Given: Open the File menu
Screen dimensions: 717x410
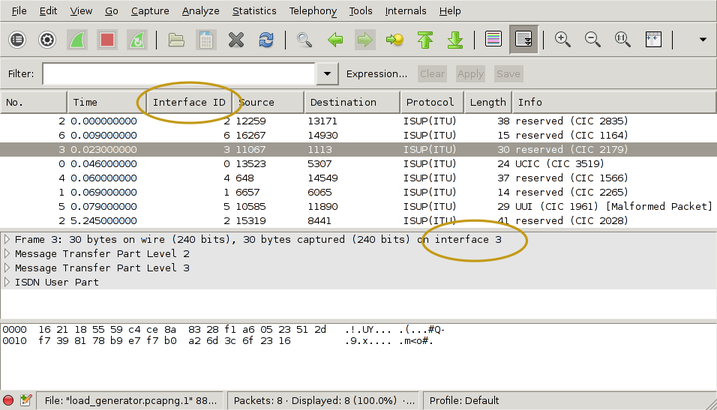Looking at the screenshot, I should [x=18, y=11].
